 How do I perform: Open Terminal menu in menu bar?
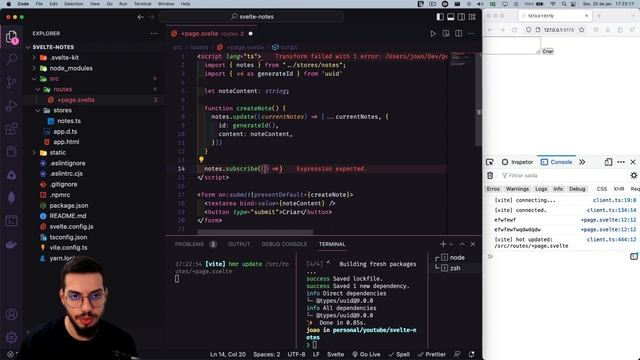(x=142, y=4)
